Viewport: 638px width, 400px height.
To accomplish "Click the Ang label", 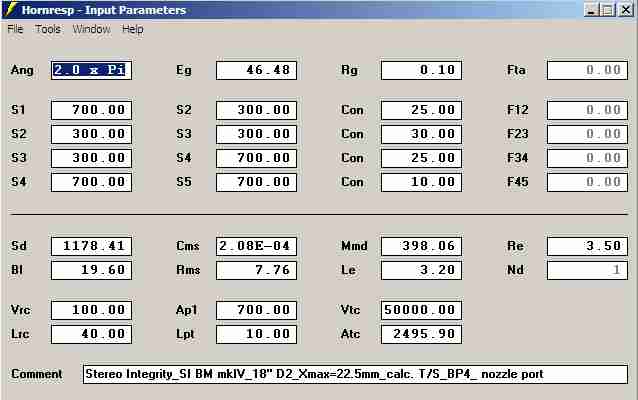I will pos(22,70).
